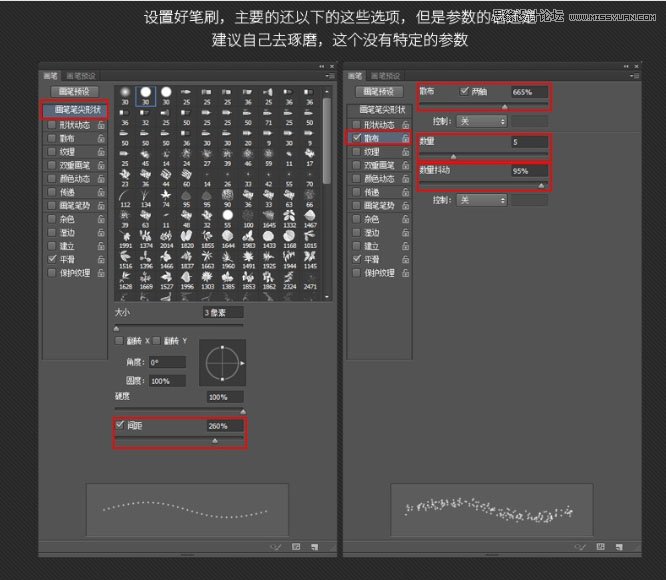Select 画笔笔尖形状 in left panel
Screen dimensions: 666x580
coord(75,110)
